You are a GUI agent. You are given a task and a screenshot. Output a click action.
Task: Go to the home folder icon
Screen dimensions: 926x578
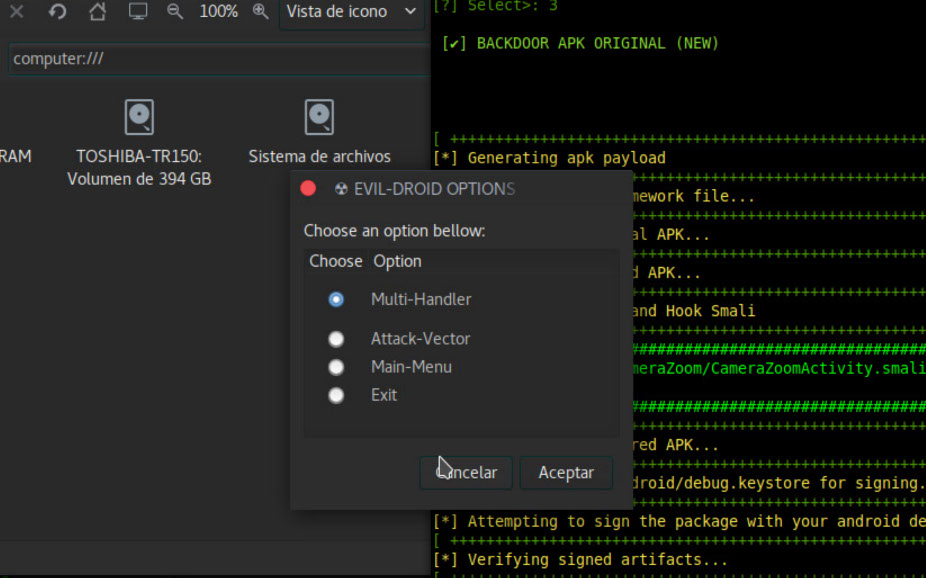click(97, 12)
